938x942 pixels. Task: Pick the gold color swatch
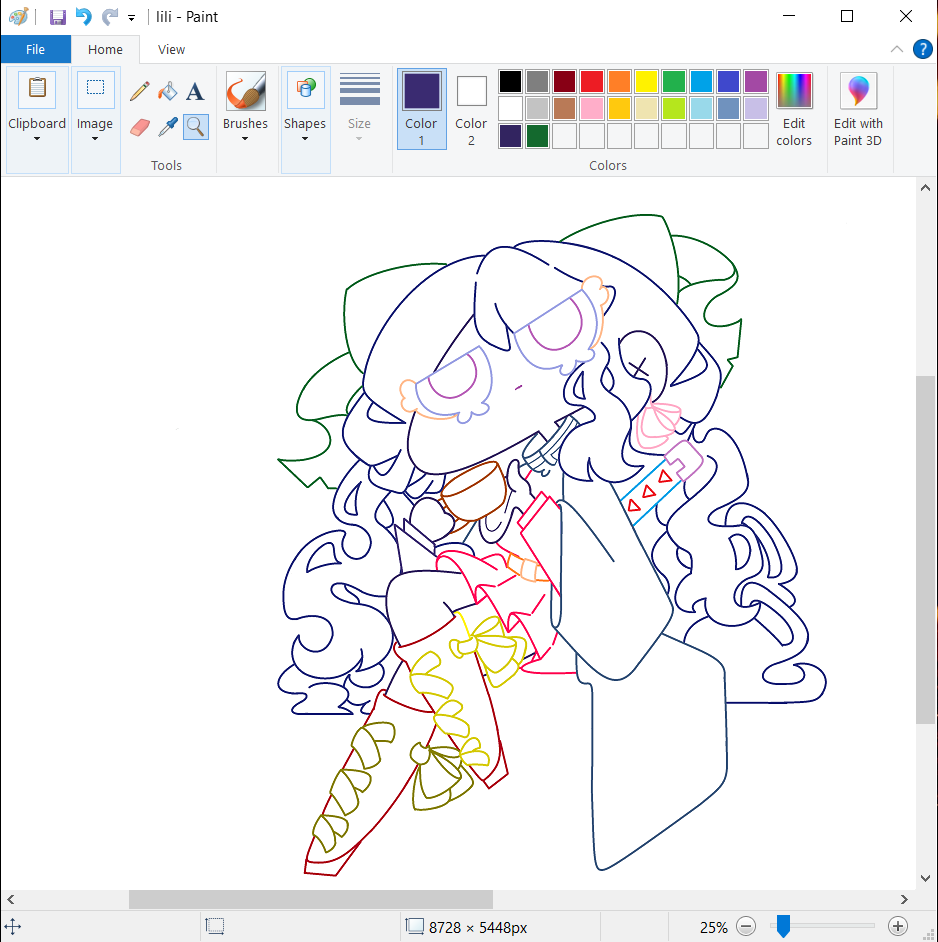(619, 109)
